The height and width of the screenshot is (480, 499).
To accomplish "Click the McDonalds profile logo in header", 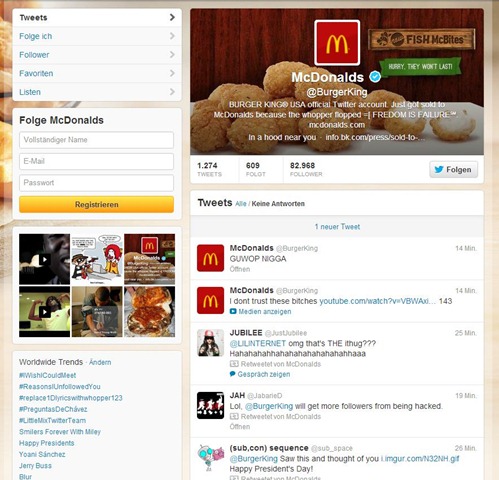I will point(337,43).
